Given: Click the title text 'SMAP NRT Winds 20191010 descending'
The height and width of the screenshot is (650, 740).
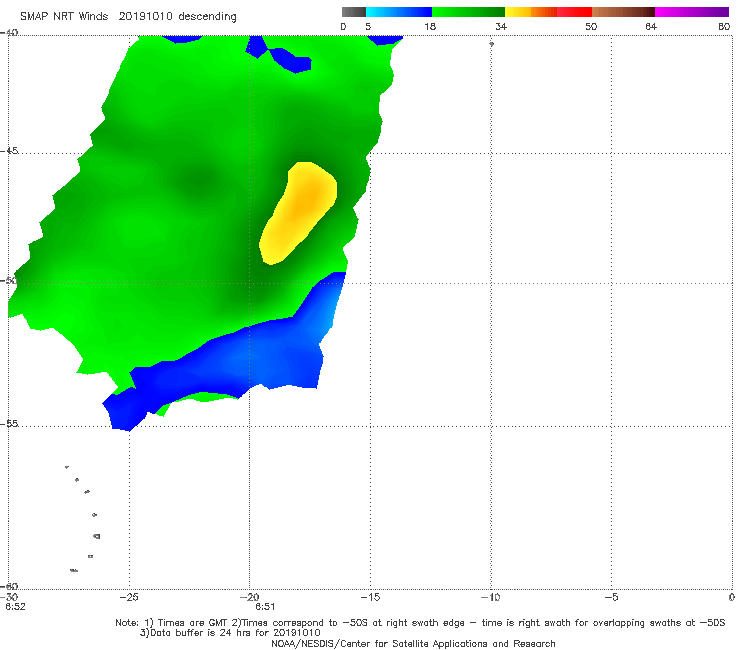Looking at the screenshot, I should (x=128, y=17).
